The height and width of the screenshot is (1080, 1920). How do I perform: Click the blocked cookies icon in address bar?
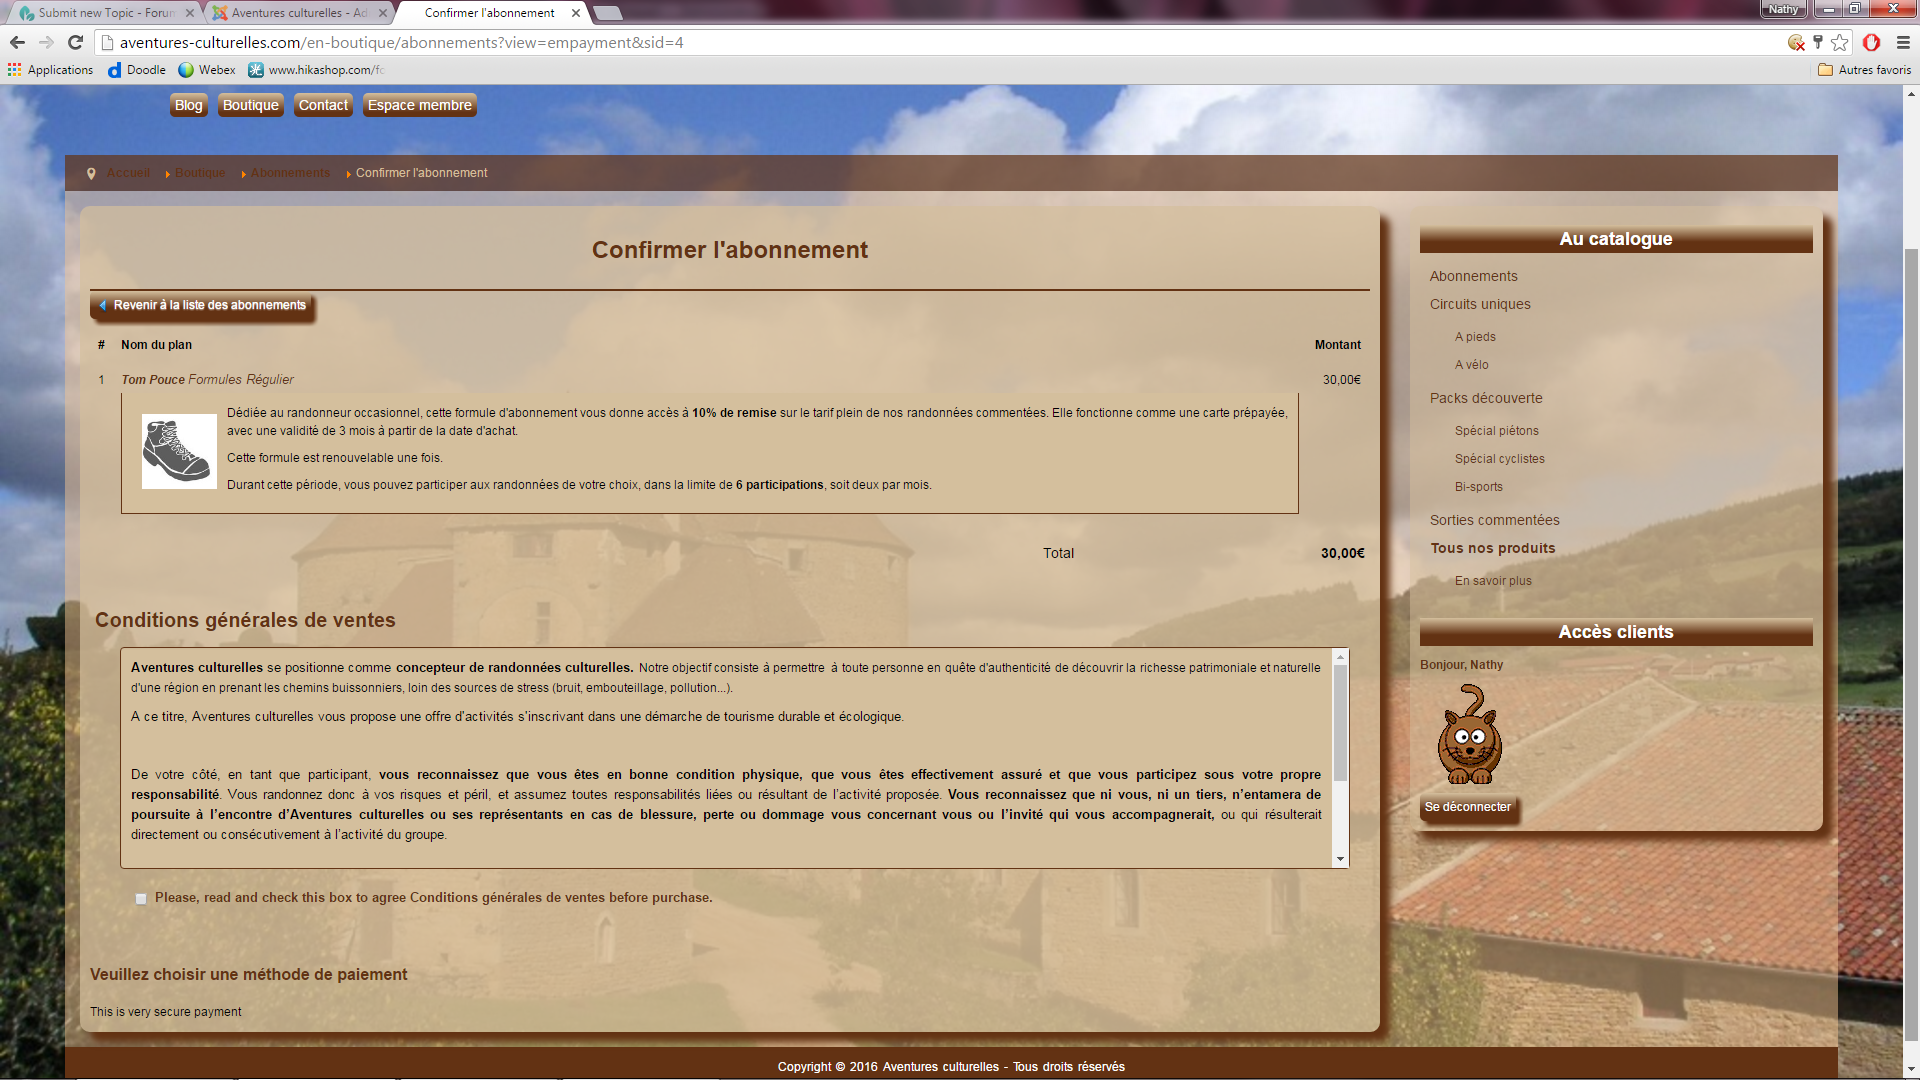point(1796,42)
